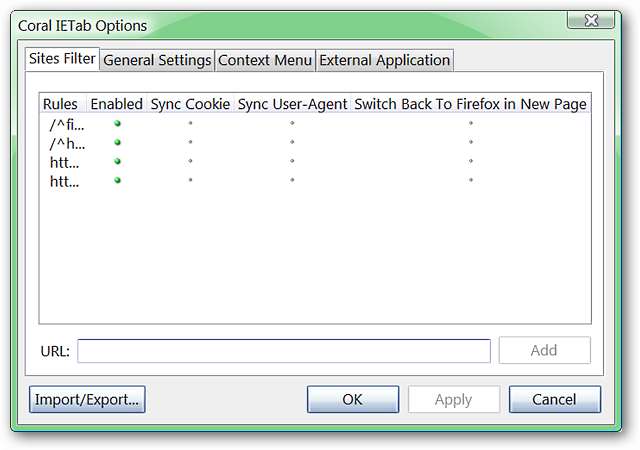Toggle Sync User-Agent for the /^h rule

click(x=292, y=143)
